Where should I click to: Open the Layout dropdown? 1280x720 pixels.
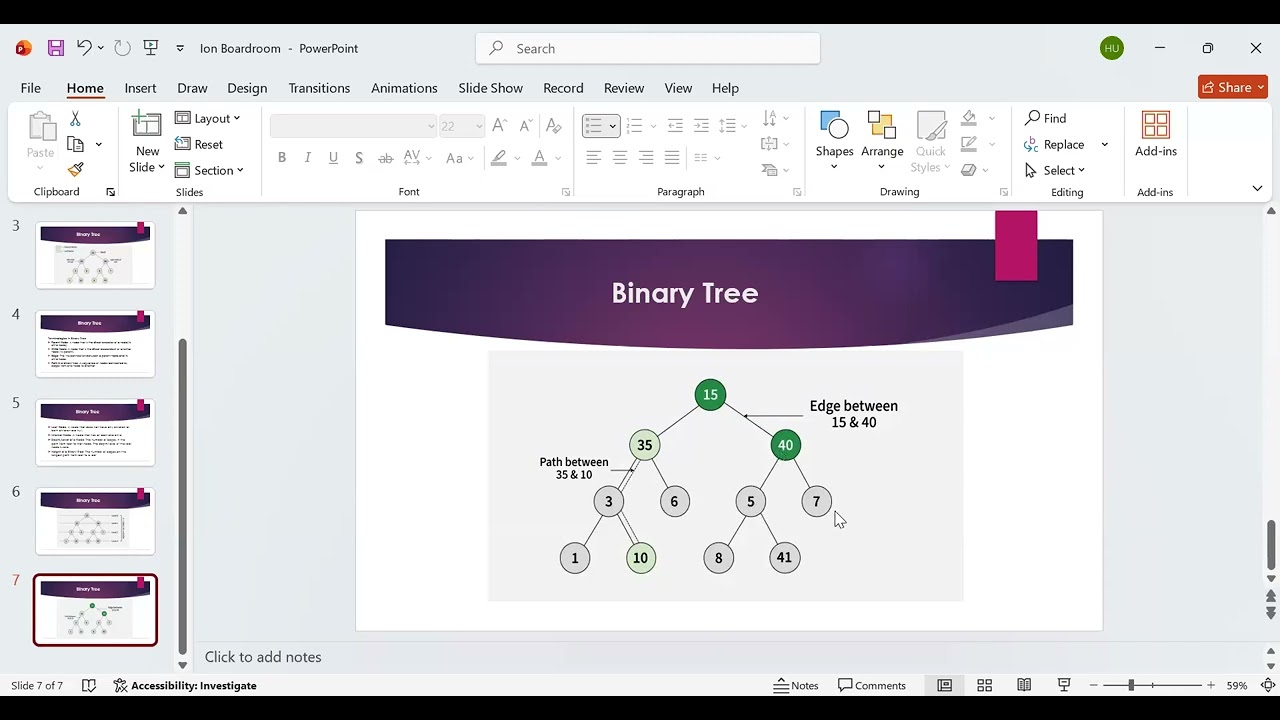(x=208, y=118)
